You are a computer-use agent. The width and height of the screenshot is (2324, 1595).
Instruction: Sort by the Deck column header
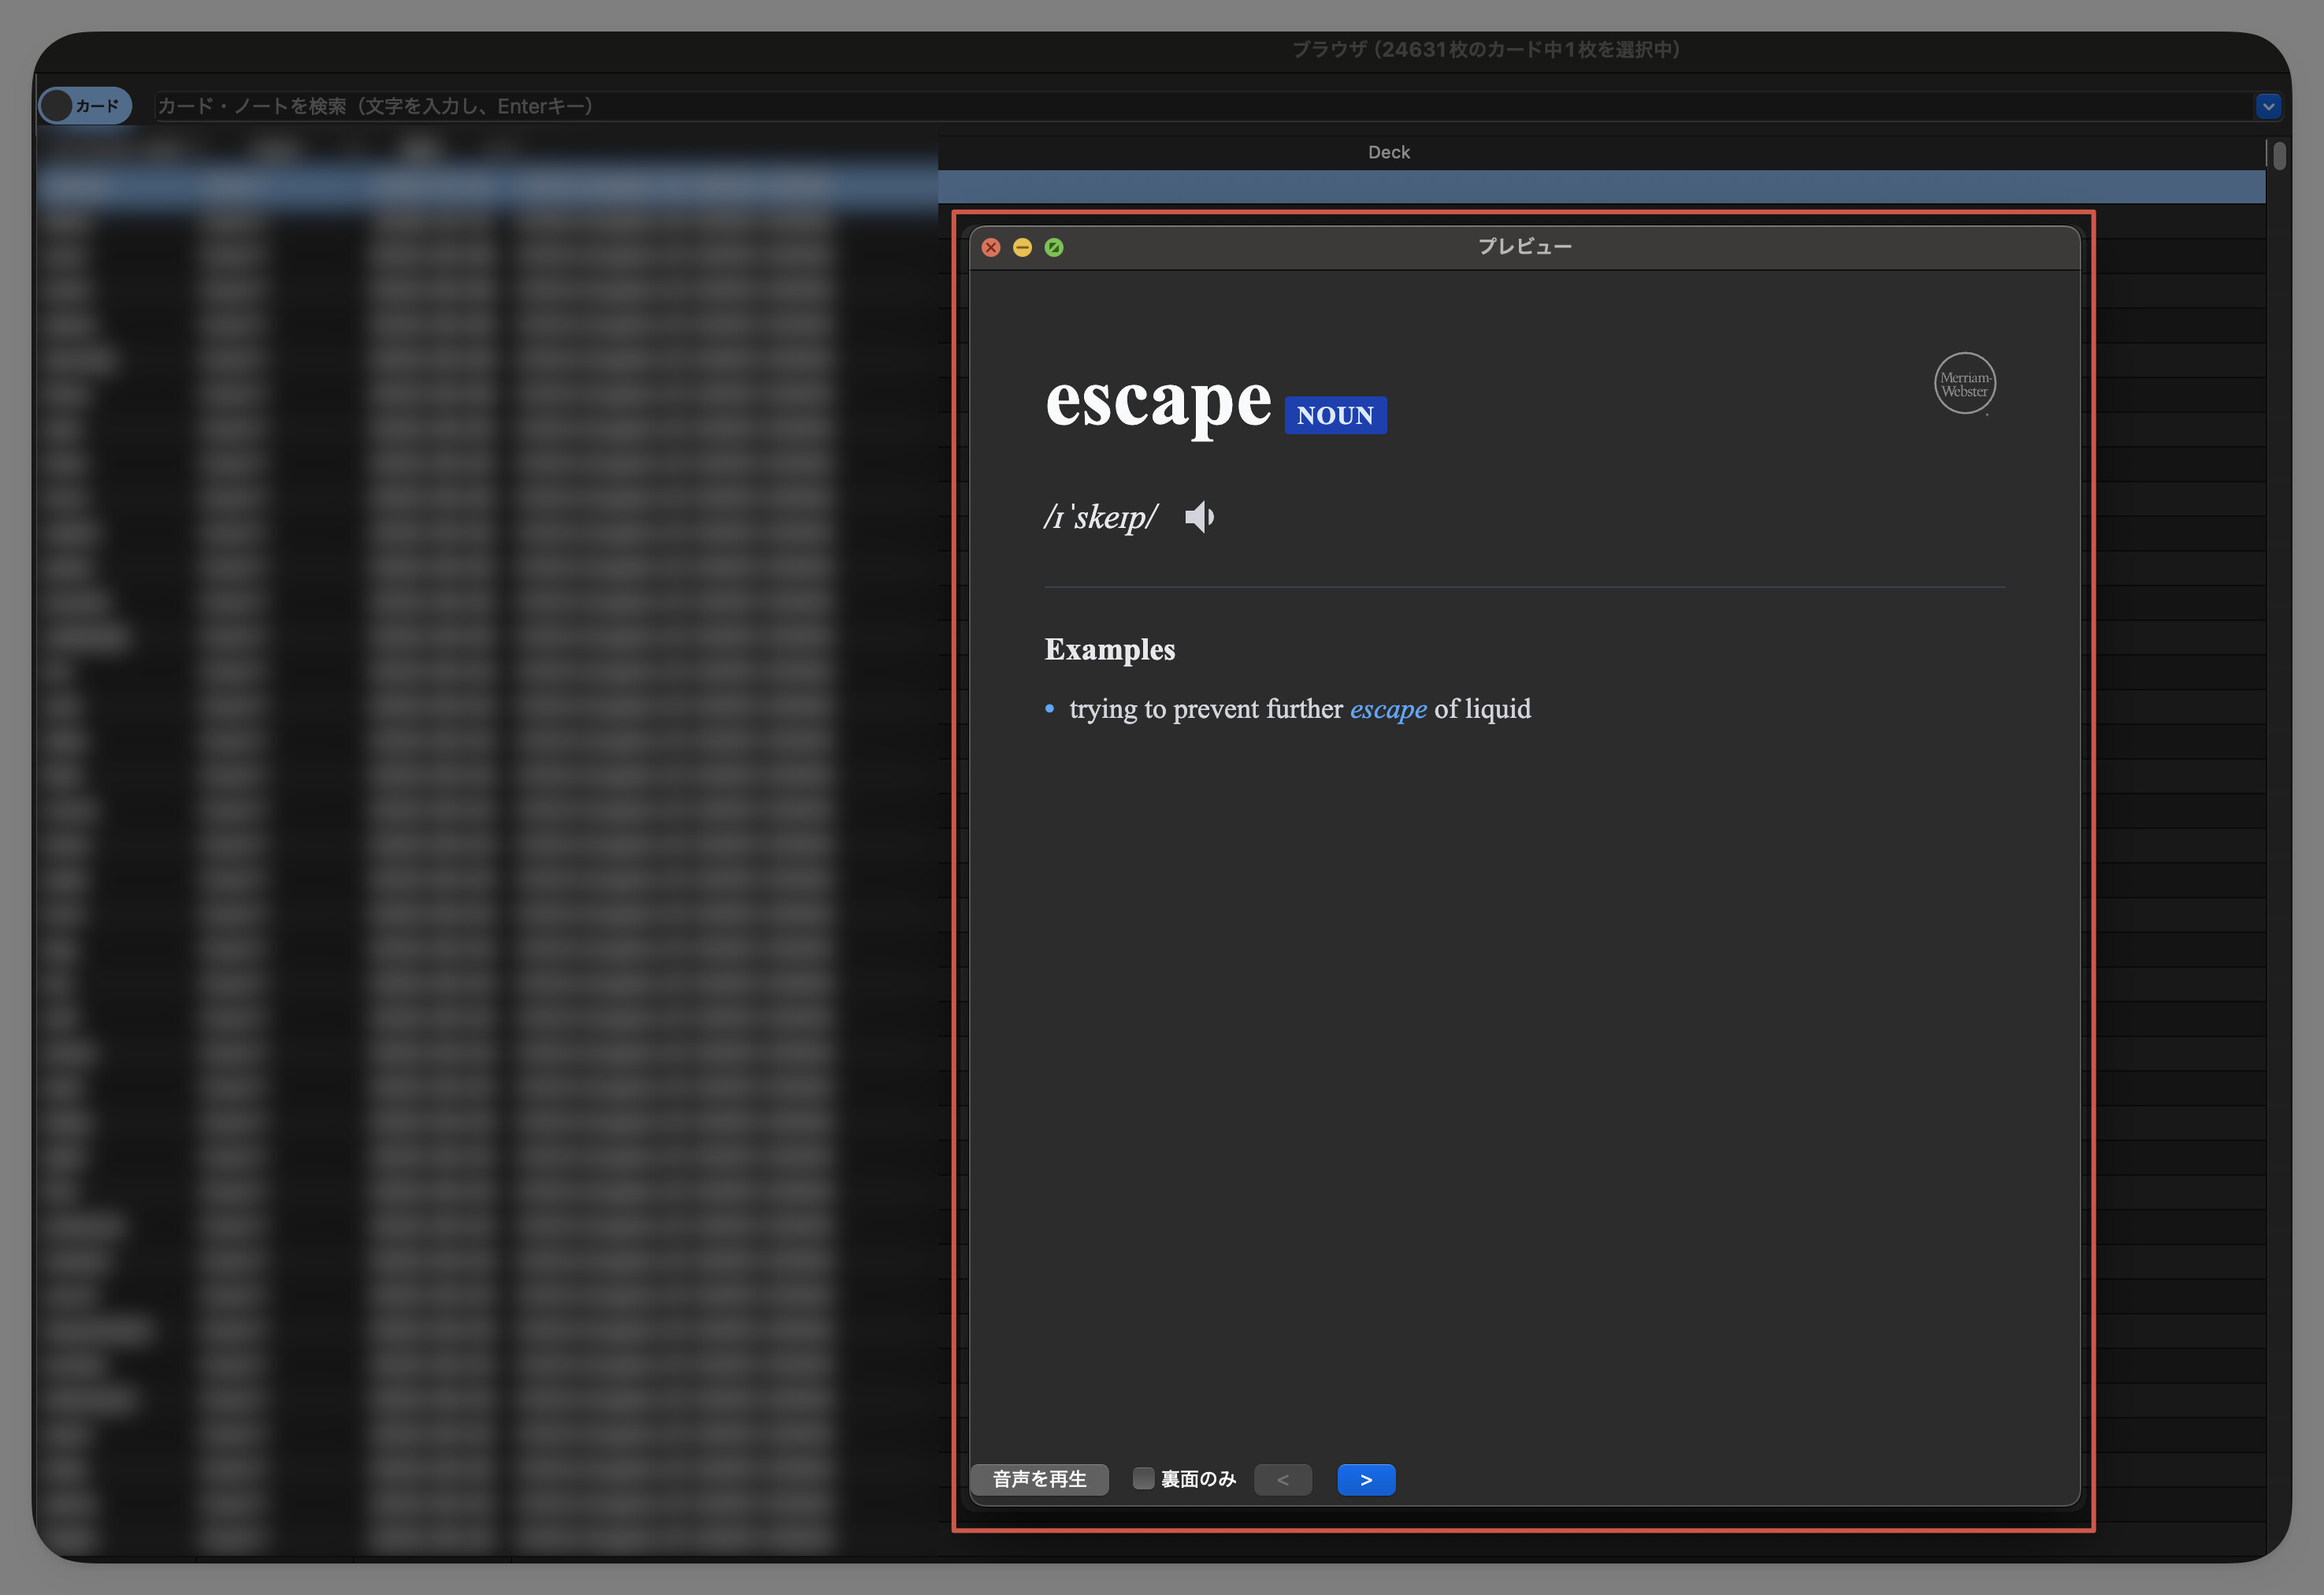coord(1389,152)
